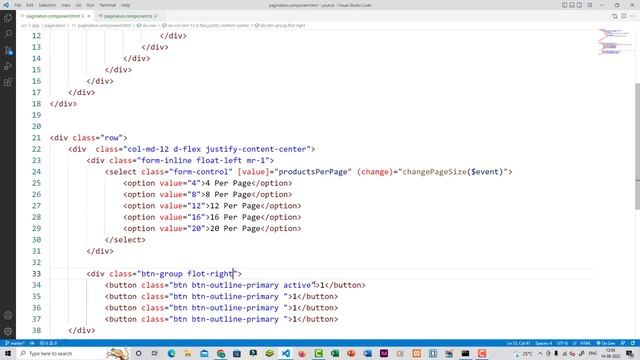Open the Help menu
The image size is (640, 360).
click(125, 5)
